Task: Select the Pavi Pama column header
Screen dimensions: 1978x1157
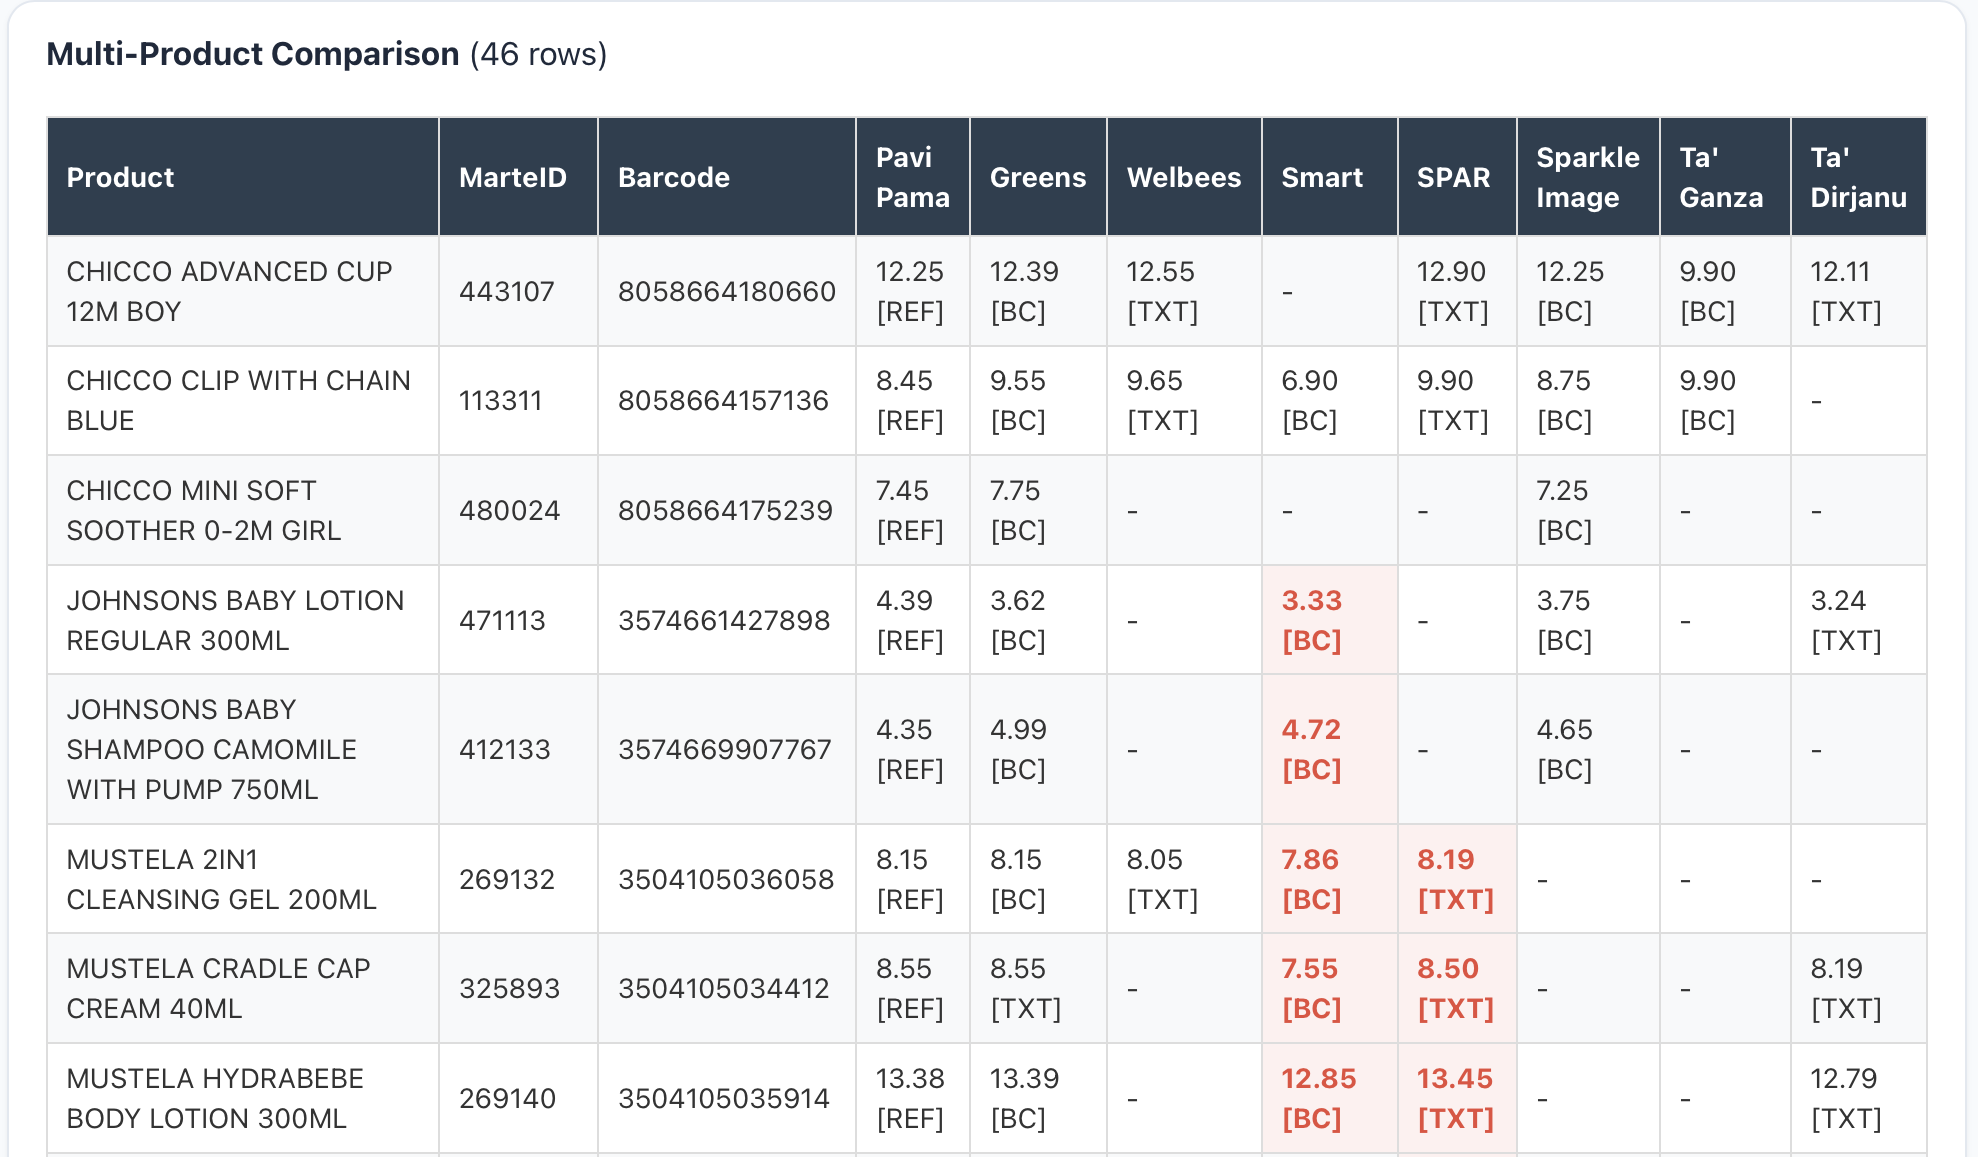Action: [x=910, y=177]
